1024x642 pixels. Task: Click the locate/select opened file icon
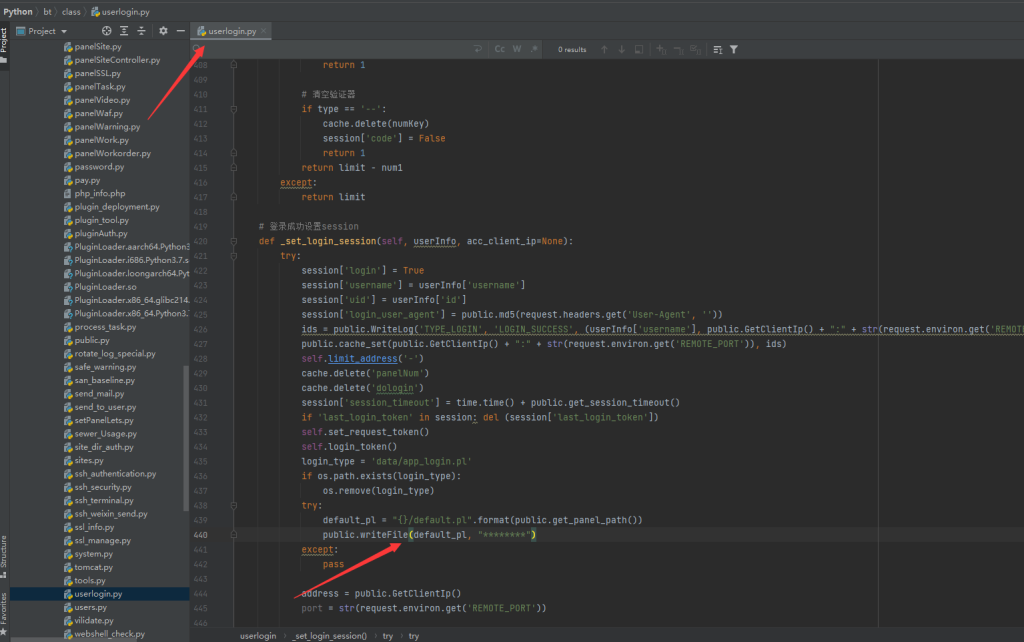tap(107, 31)
